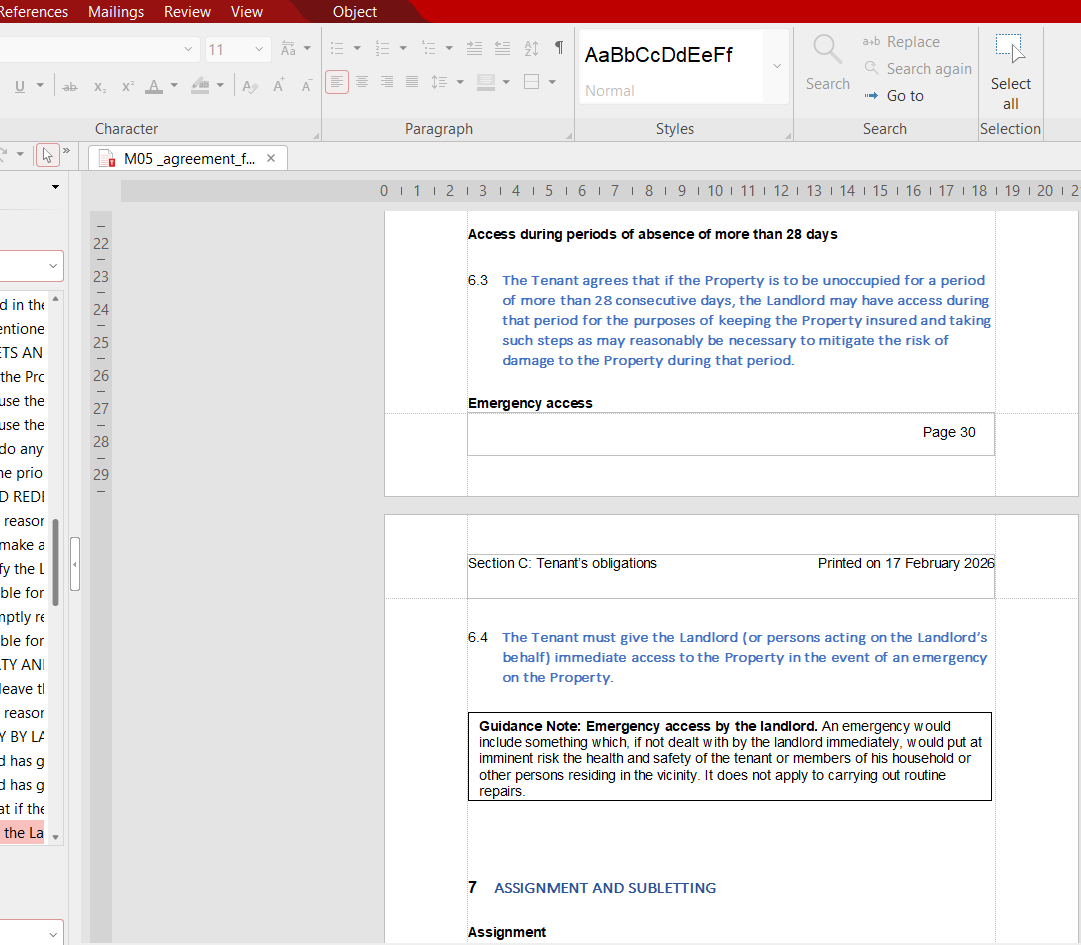Expand the Normal style gallery
1081x945 pixels.
coord(777,66)
